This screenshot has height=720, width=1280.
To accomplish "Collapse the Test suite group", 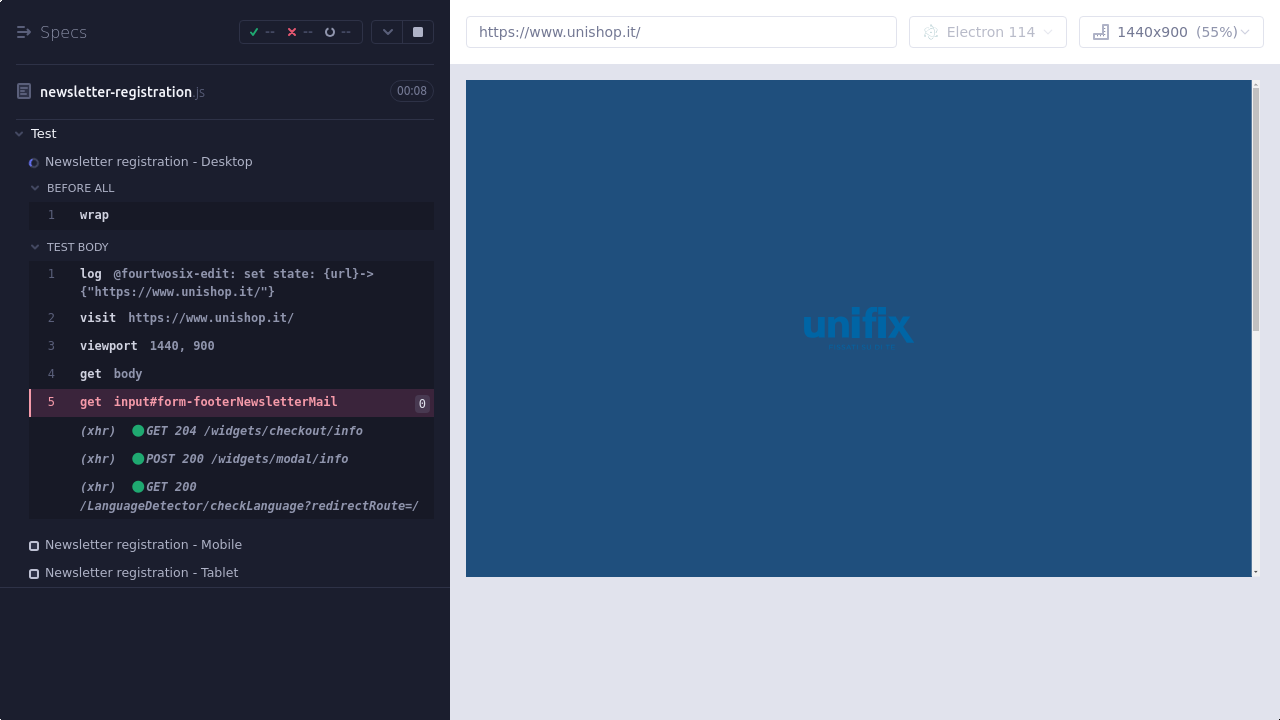I will (19, 134).
